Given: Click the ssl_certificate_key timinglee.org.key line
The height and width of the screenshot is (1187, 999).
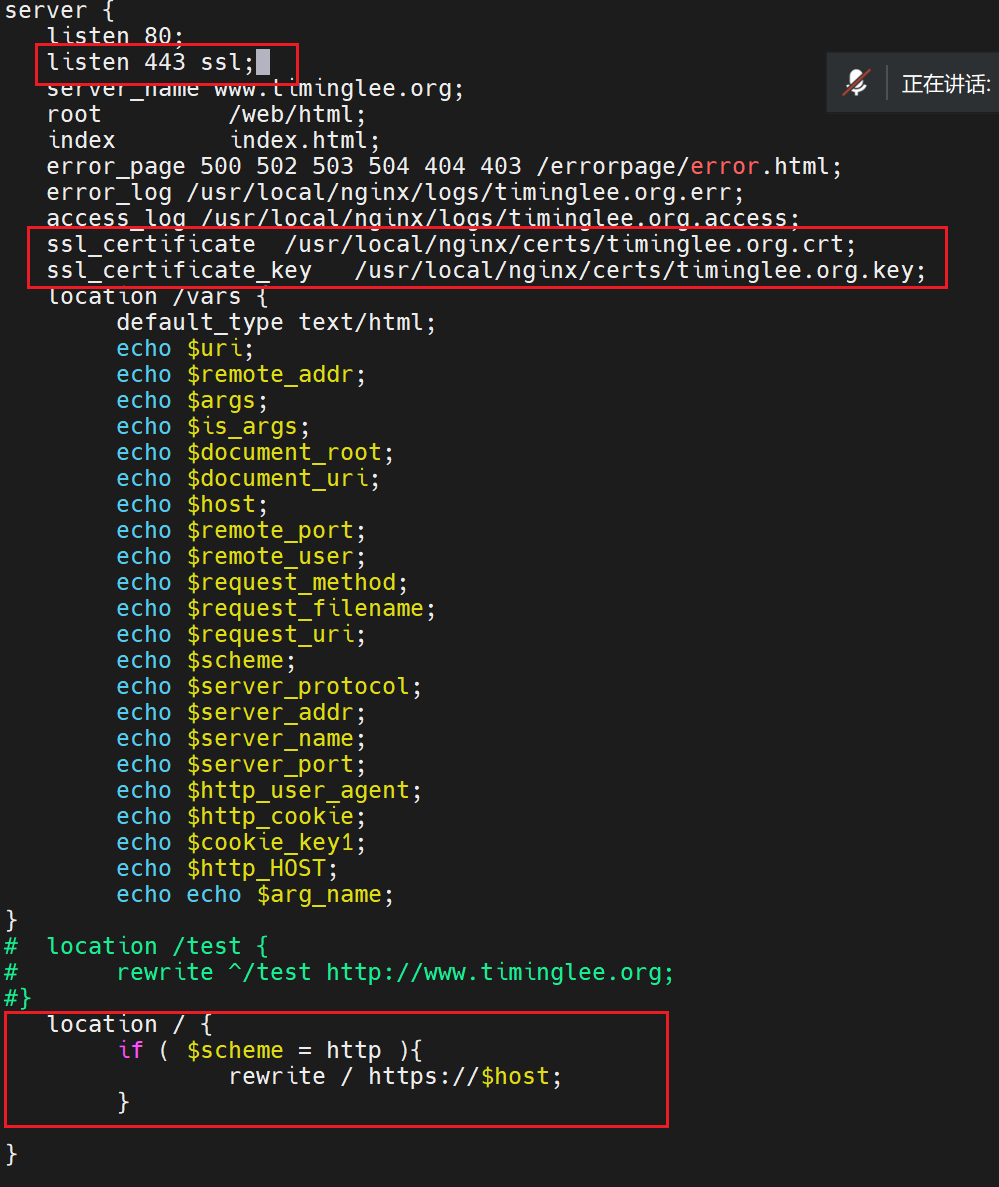Looking at the screenshot, I should point(486,270).
